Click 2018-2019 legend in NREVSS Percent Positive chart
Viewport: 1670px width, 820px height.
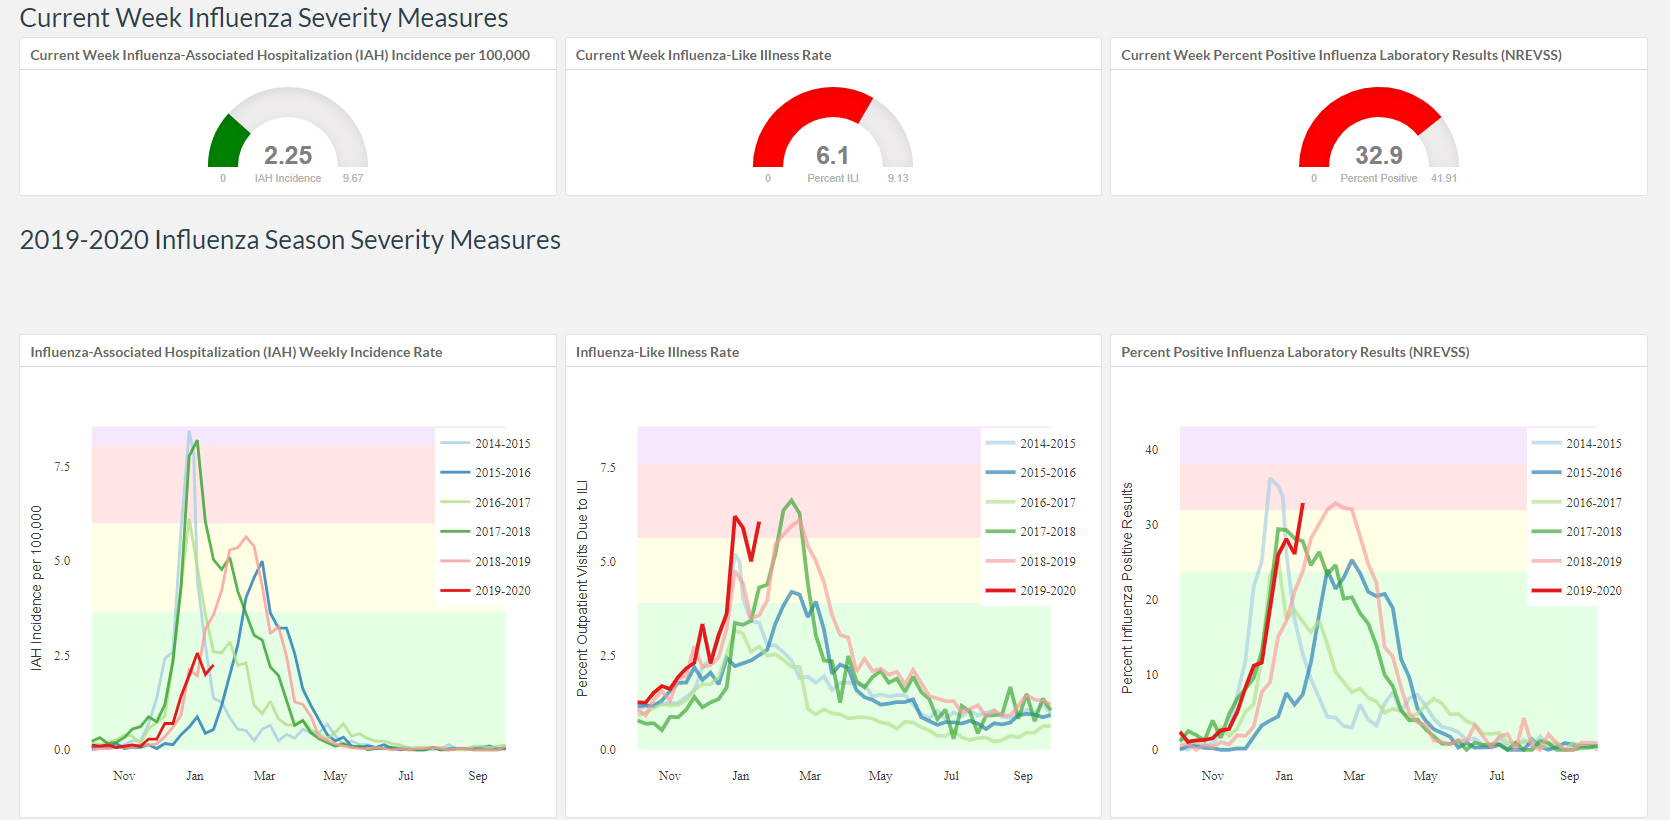coord(1577,561)
